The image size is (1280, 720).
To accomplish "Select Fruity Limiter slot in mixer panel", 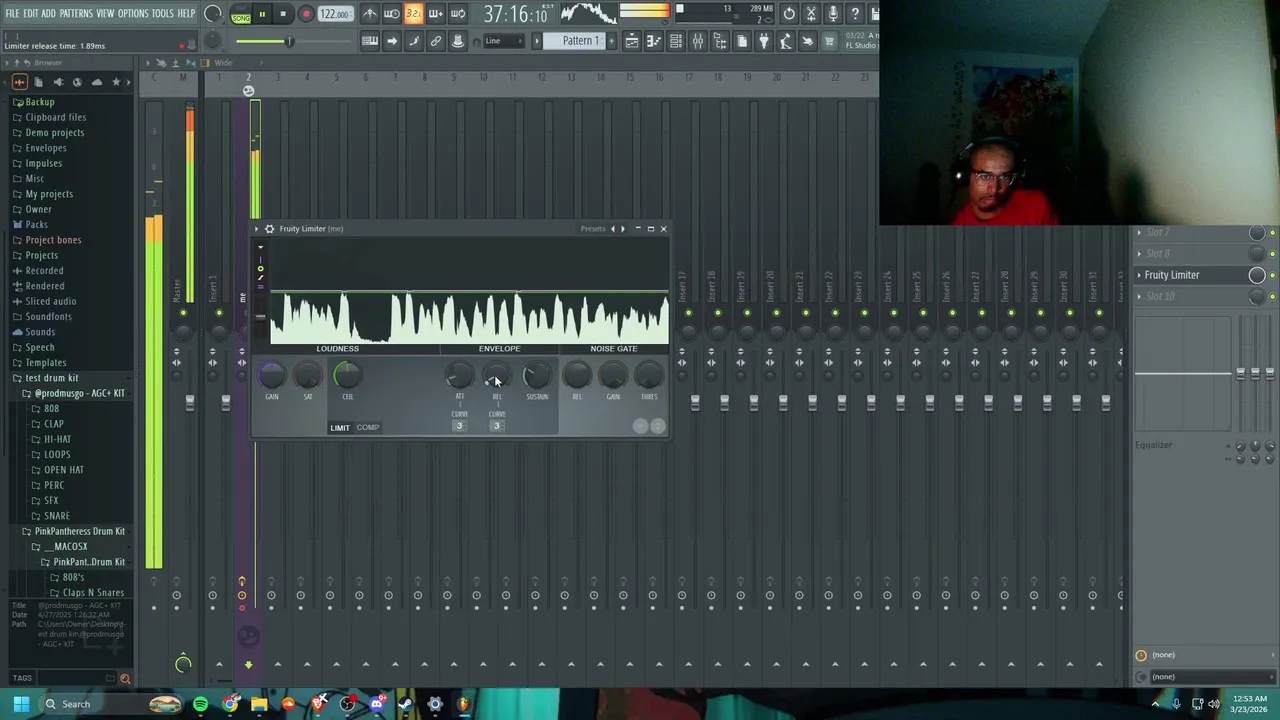I will 1190,275.
